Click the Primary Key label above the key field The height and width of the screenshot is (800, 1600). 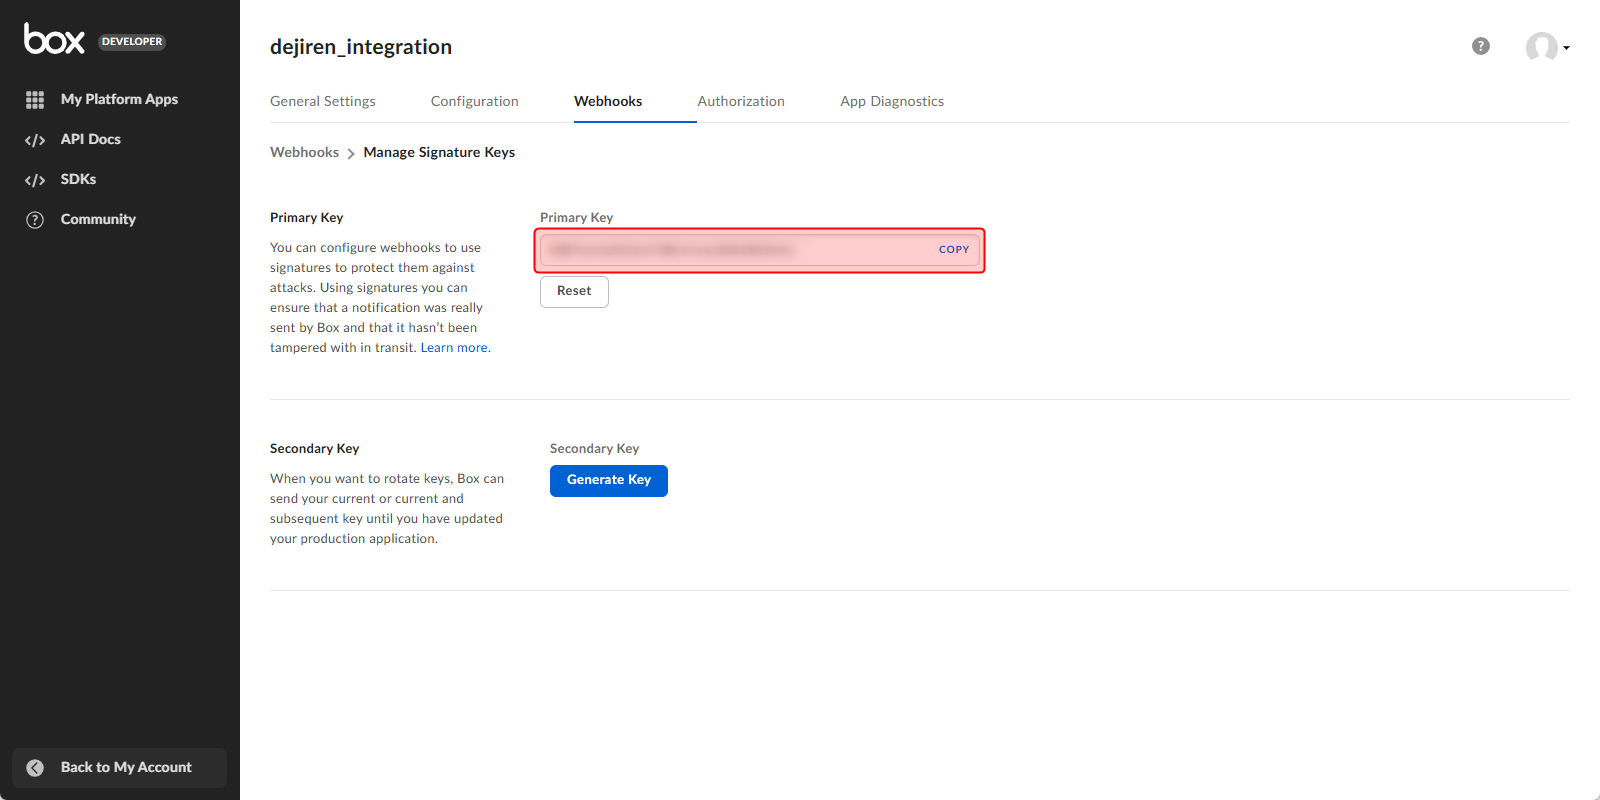pyautogui.click(x=576, y=217)
